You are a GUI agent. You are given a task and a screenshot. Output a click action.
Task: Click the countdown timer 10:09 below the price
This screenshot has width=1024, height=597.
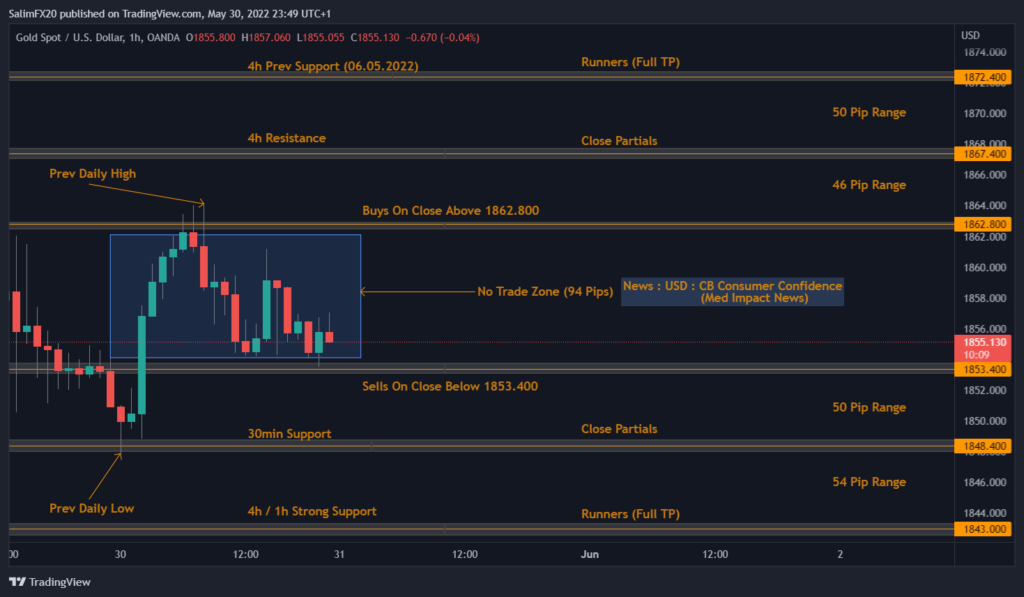point(981,353)
